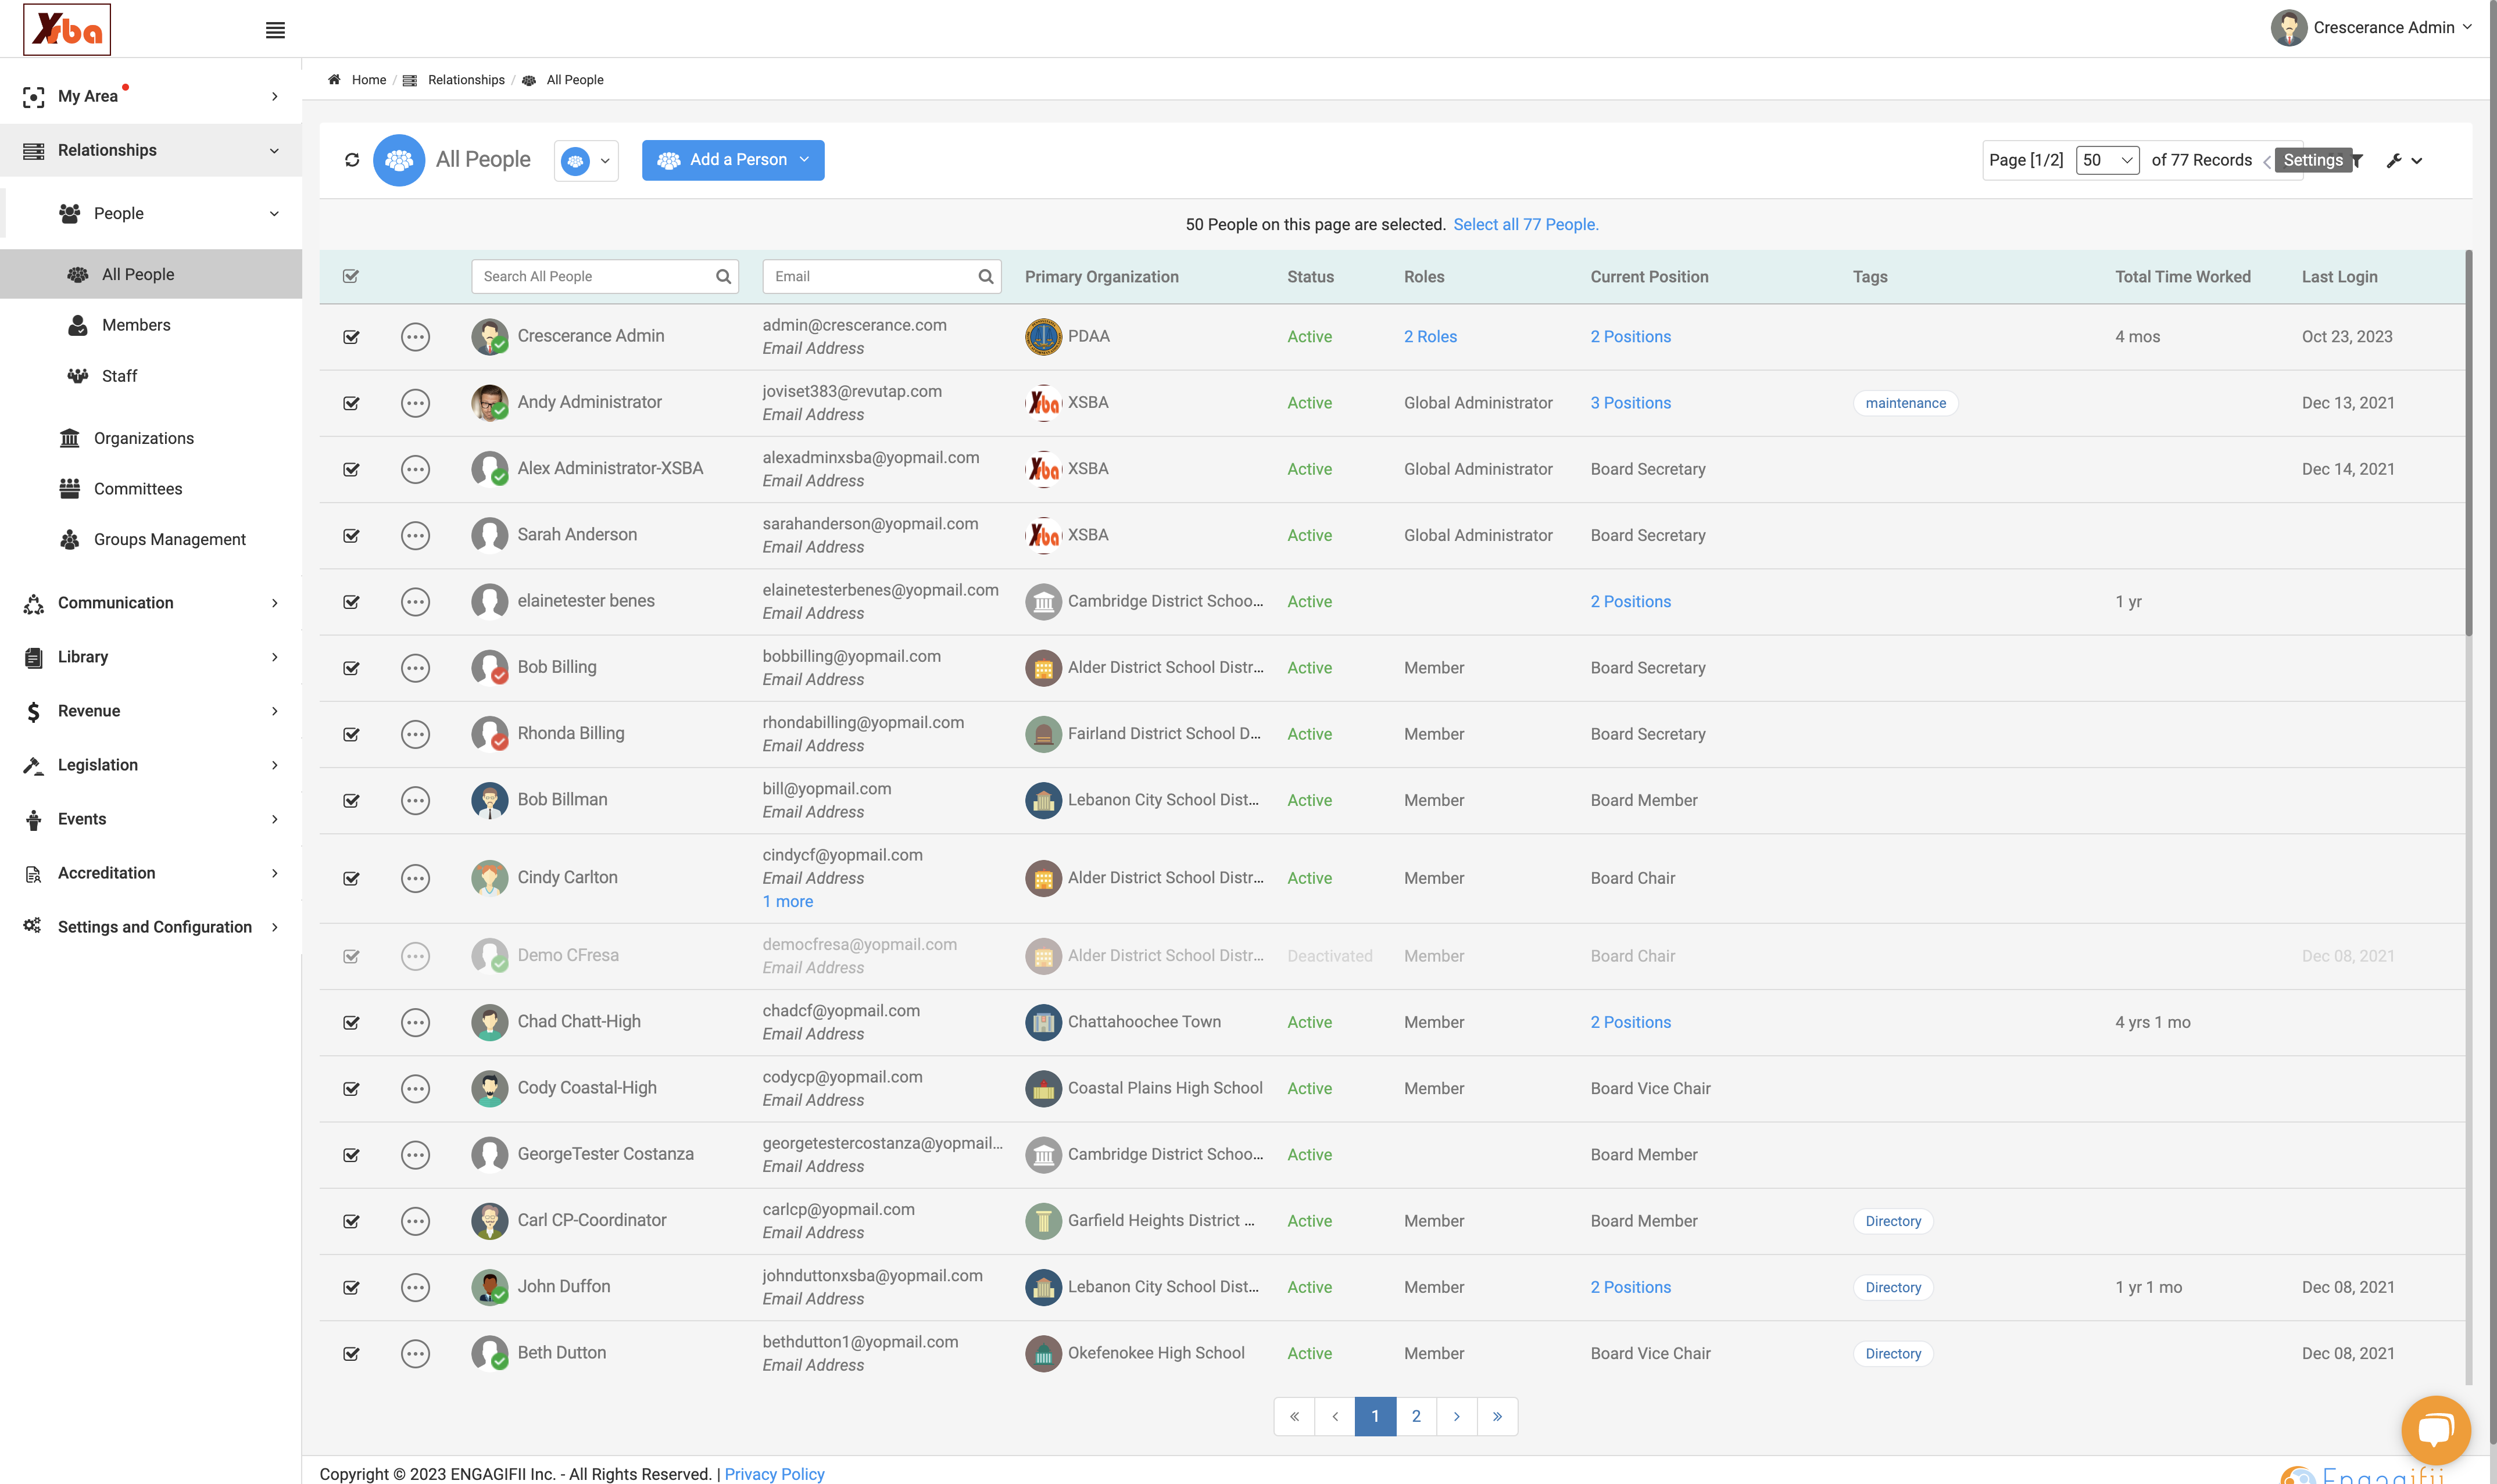Open the view selector dropdown beside All People

586,161
